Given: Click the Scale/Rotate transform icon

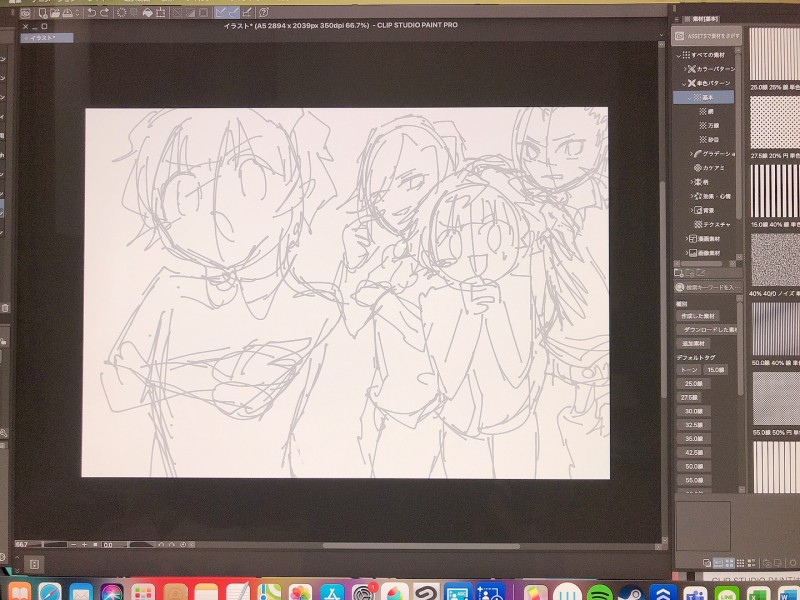Looking at the screenshot, I should coord(161,13).
